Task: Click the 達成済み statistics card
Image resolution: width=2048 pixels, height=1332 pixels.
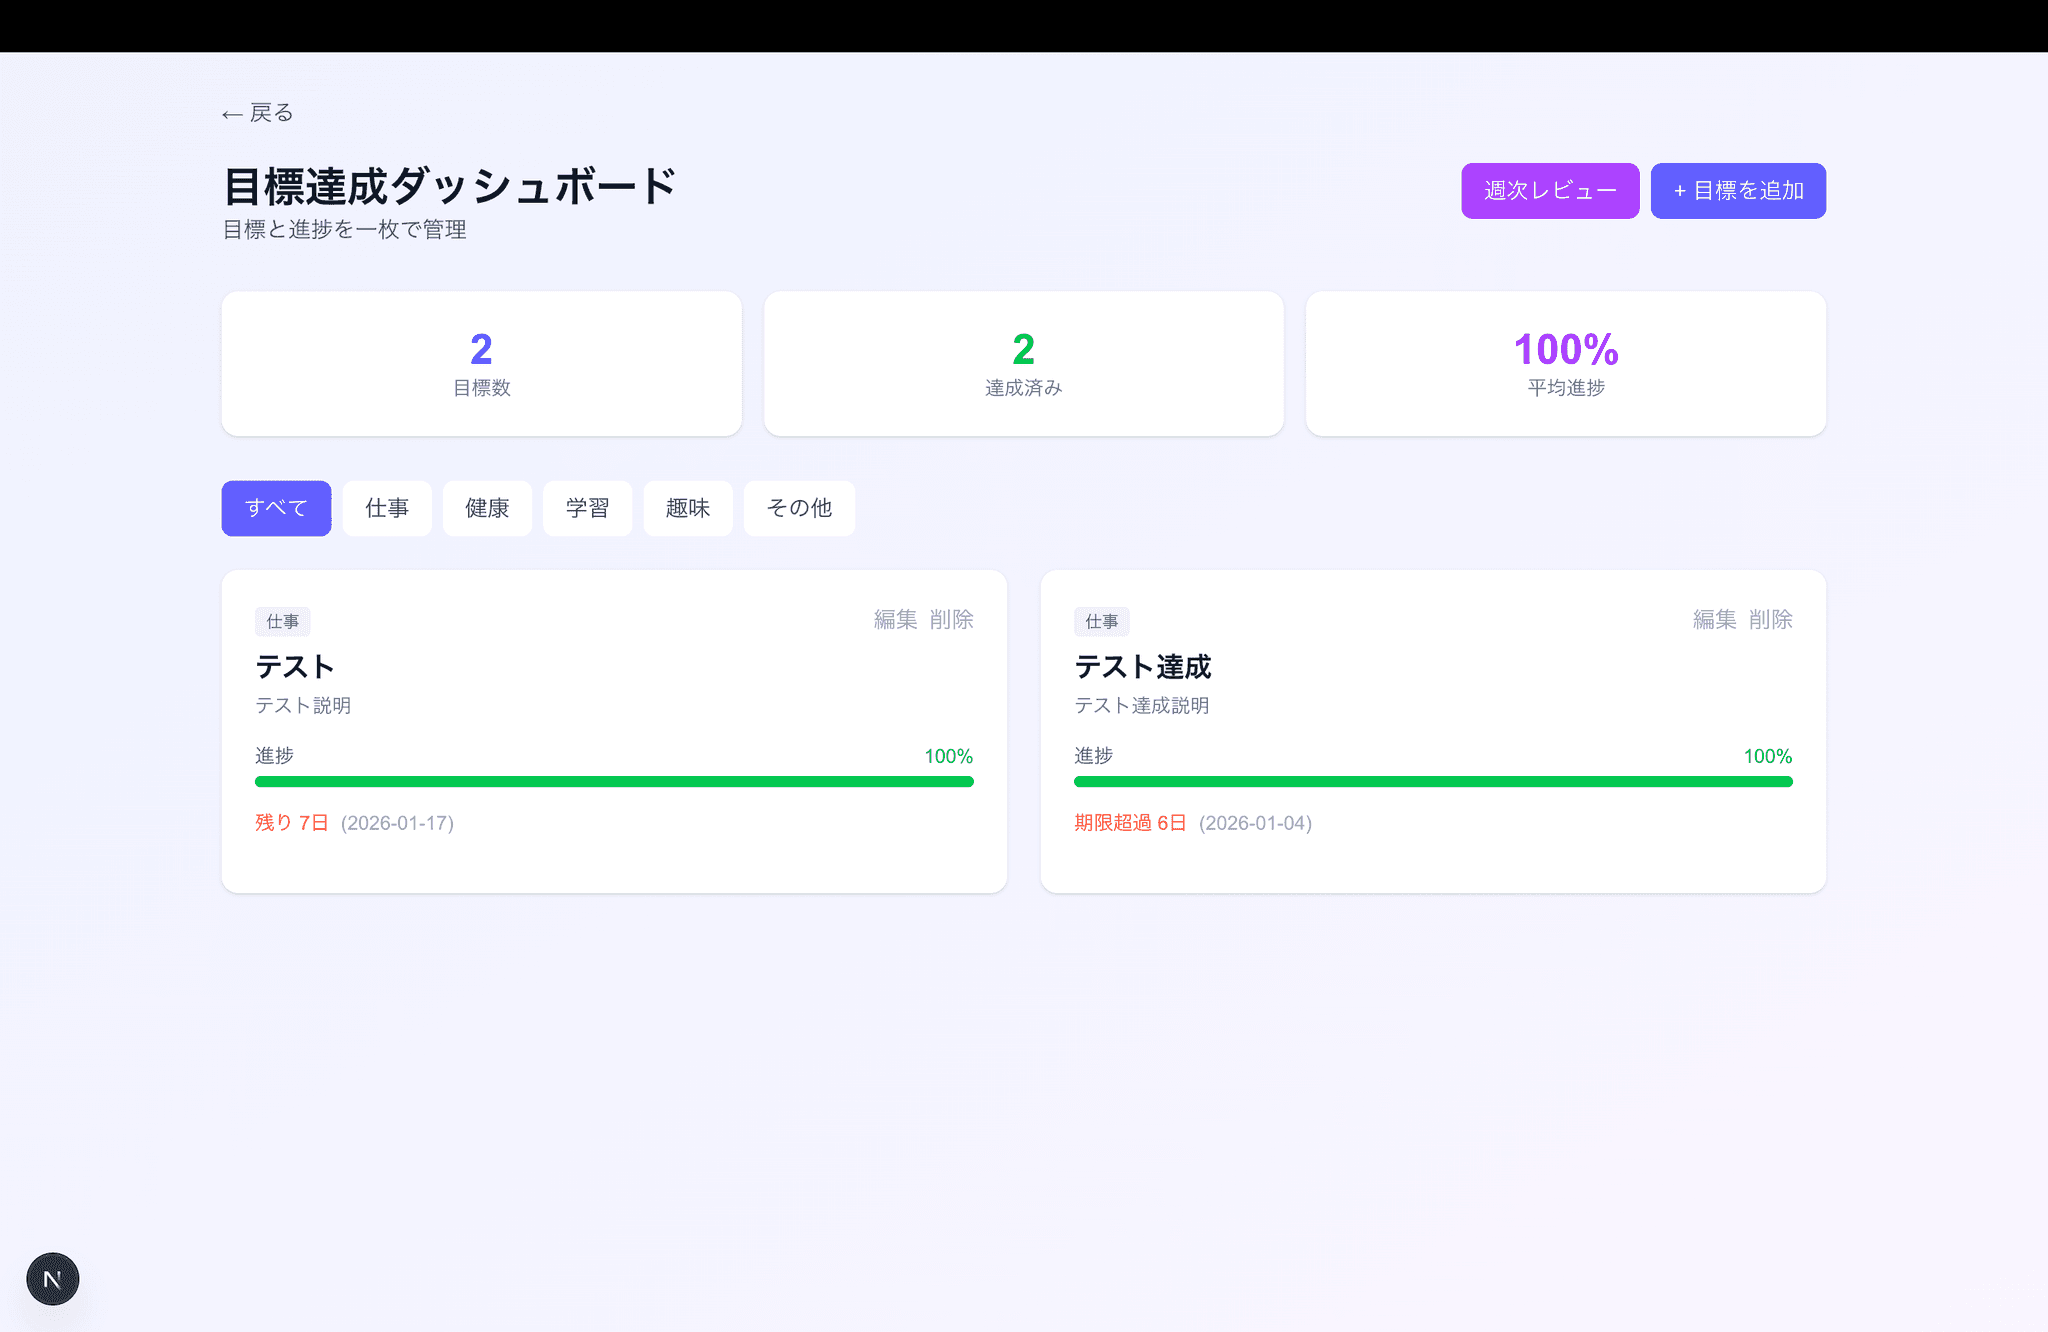Action: (x=1023, y=363)
